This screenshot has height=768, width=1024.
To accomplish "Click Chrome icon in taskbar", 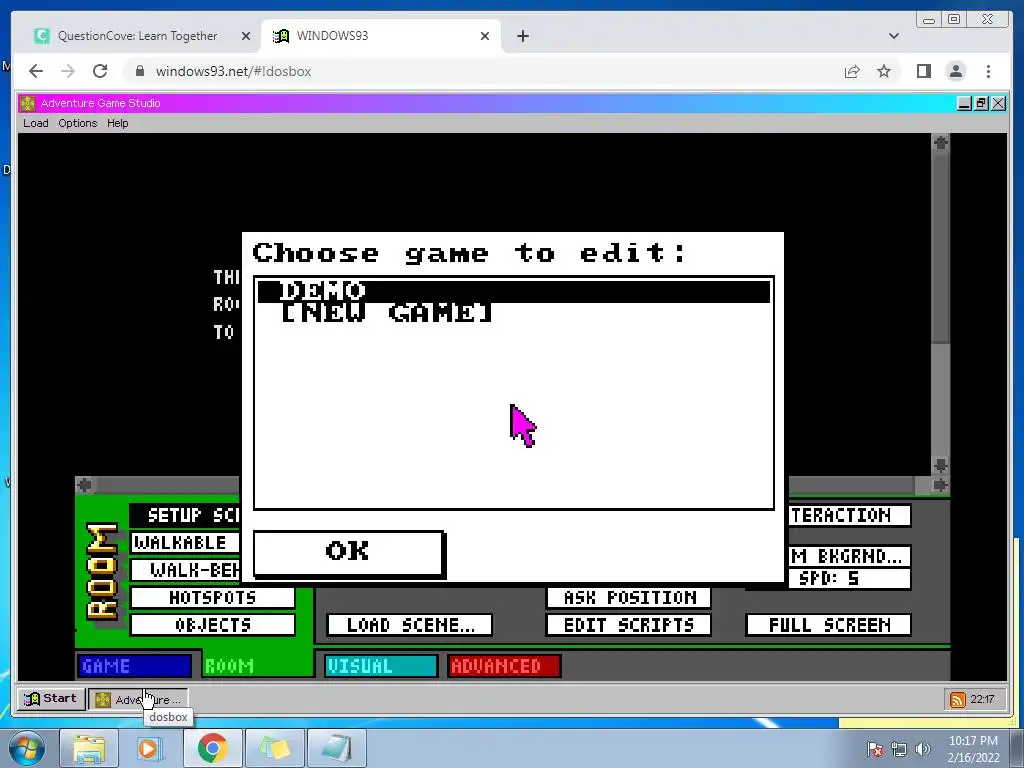I will 212,748.
